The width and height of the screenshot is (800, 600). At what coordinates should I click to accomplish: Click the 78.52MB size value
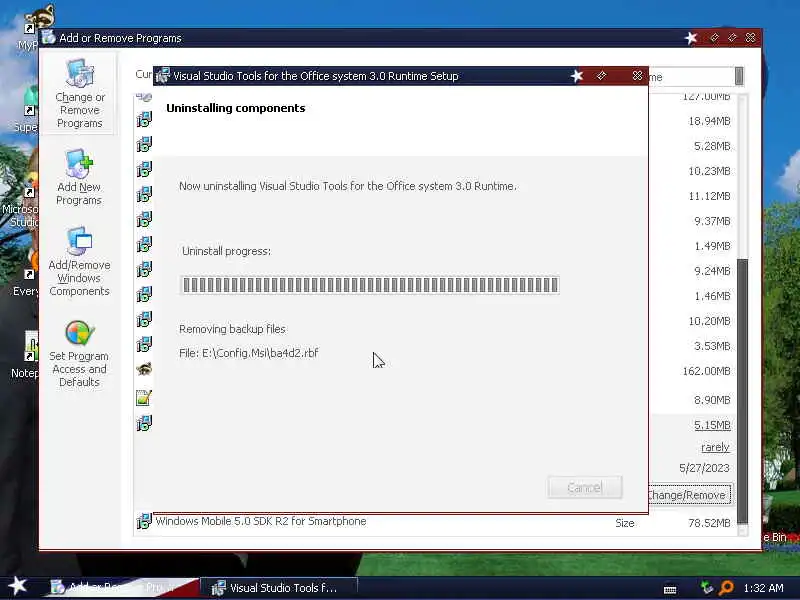pyautogui.click(x=709, y=523)
